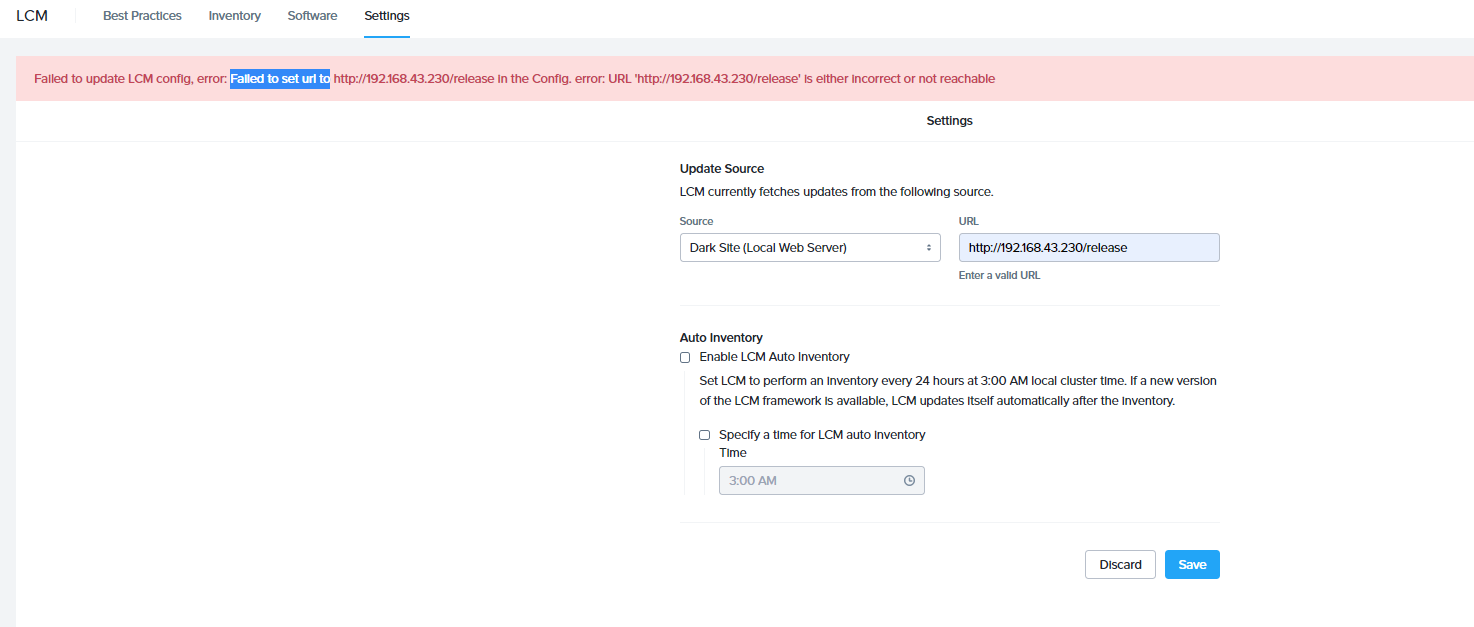The width and height of the screenshot is (1474, 627).
Task: Open the Best Practices tab
Action: 142,16
